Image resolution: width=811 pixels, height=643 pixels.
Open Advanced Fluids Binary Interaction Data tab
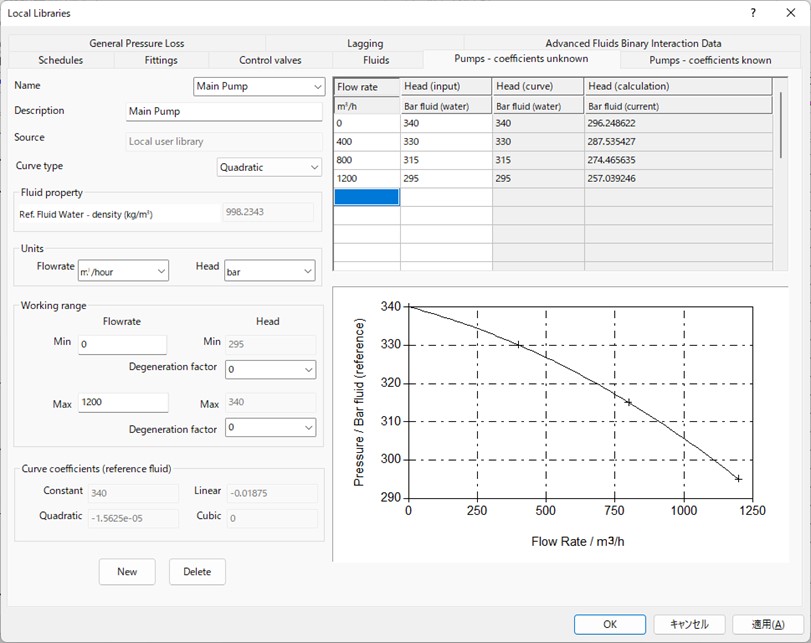click(633, 43)
